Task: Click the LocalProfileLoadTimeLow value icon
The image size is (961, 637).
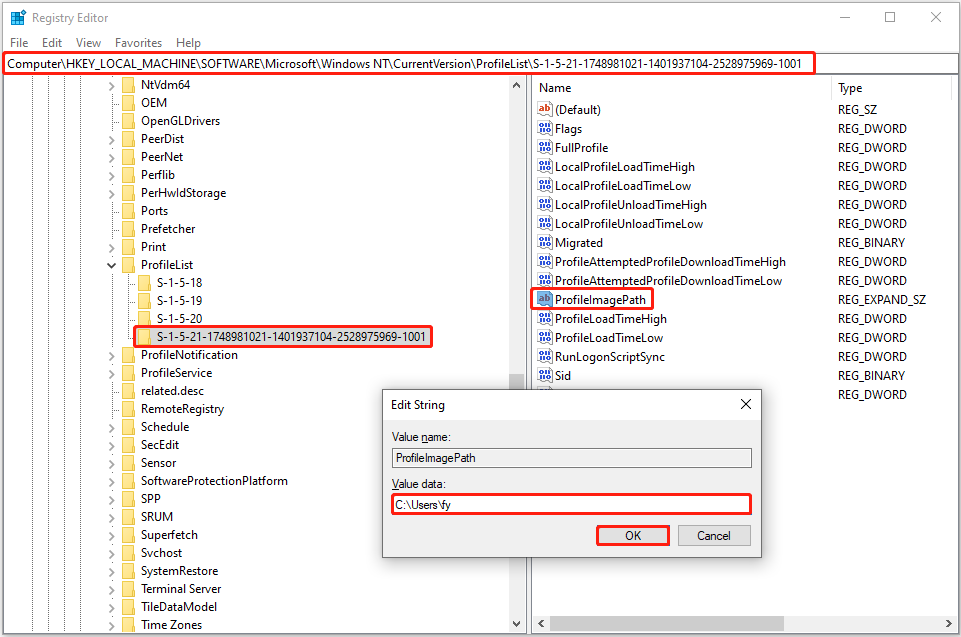Action: [x=544, y=186]
